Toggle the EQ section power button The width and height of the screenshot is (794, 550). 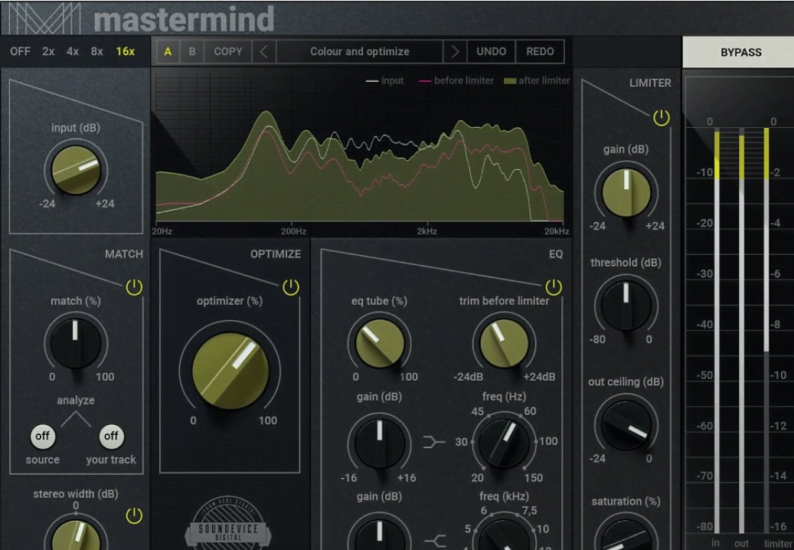[x=553, y=287]
